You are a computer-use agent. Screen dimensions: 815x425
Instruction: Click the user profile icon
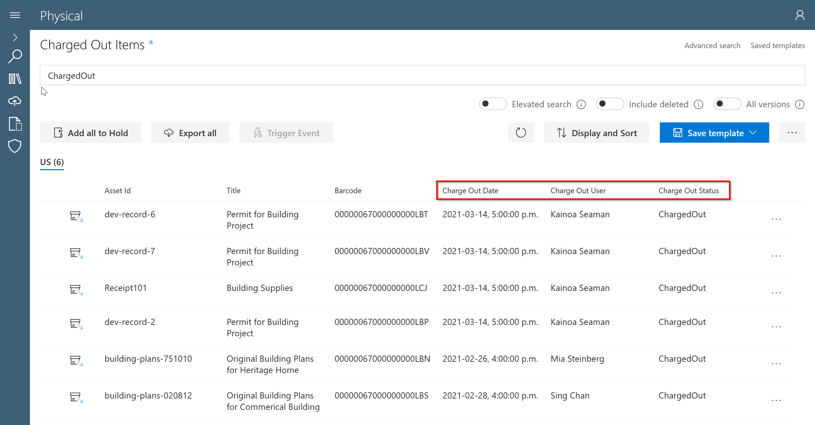tap(799, 15)
